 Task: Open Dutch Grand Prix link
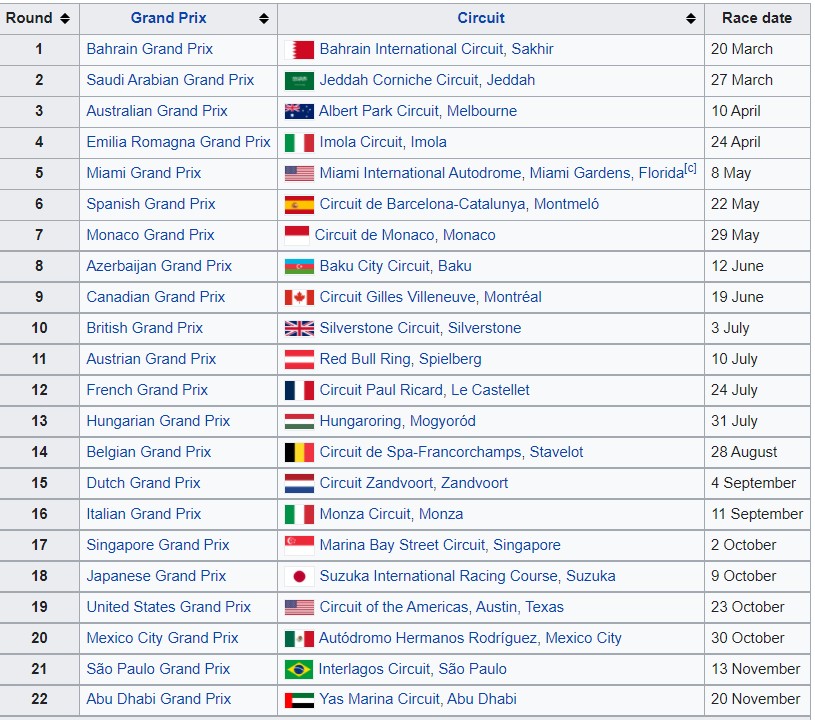pyautogui.click(x=143, y=483)
